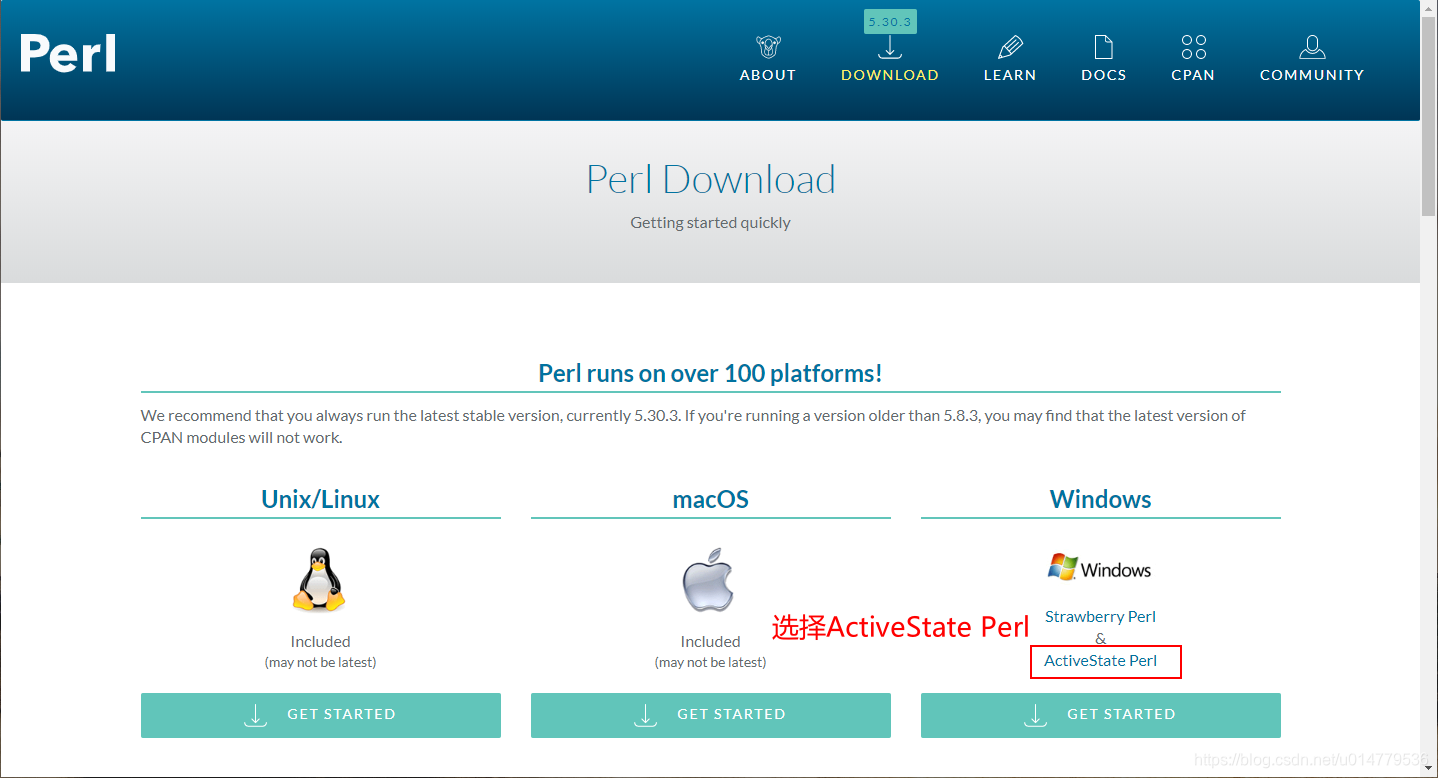Viewport: 1438px width, 778px height.
Task: Open the COMMUNITY navigation item
Action: [x=1312, y=75]
